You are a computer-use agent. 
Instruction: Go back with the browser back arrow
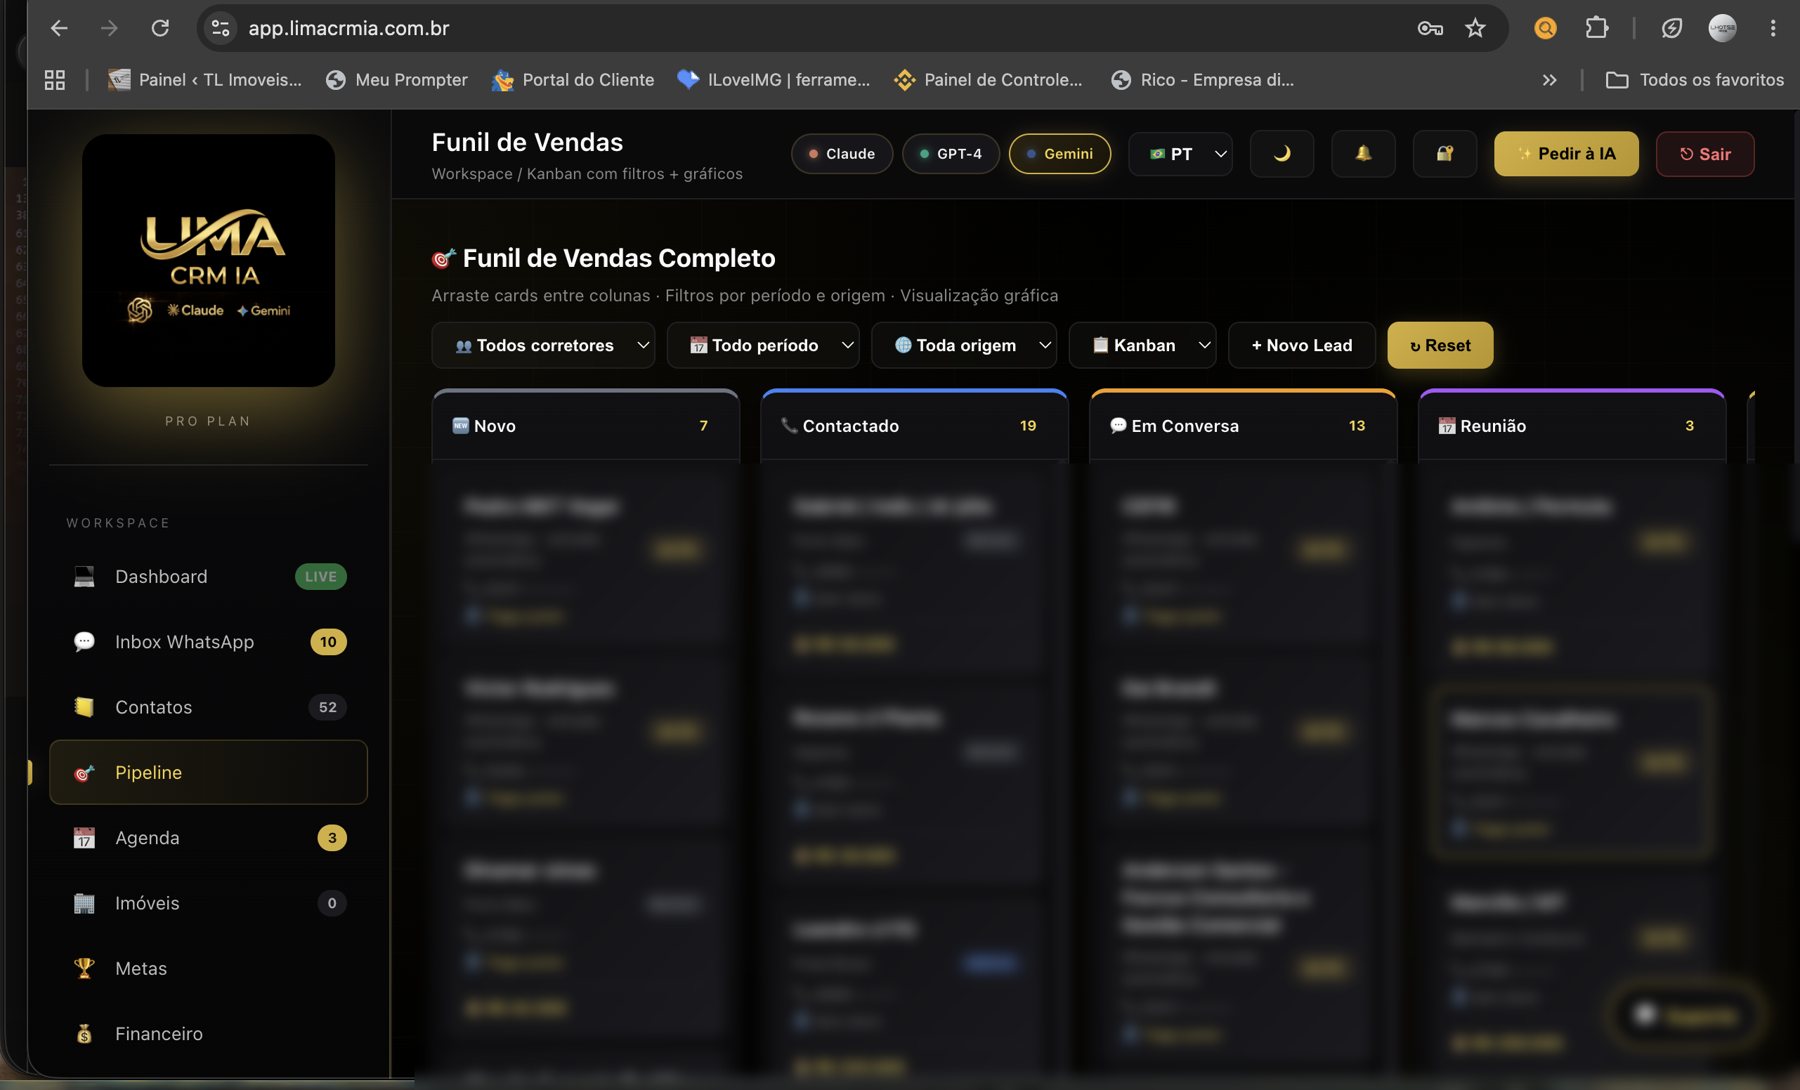click(x=59, y=28)
